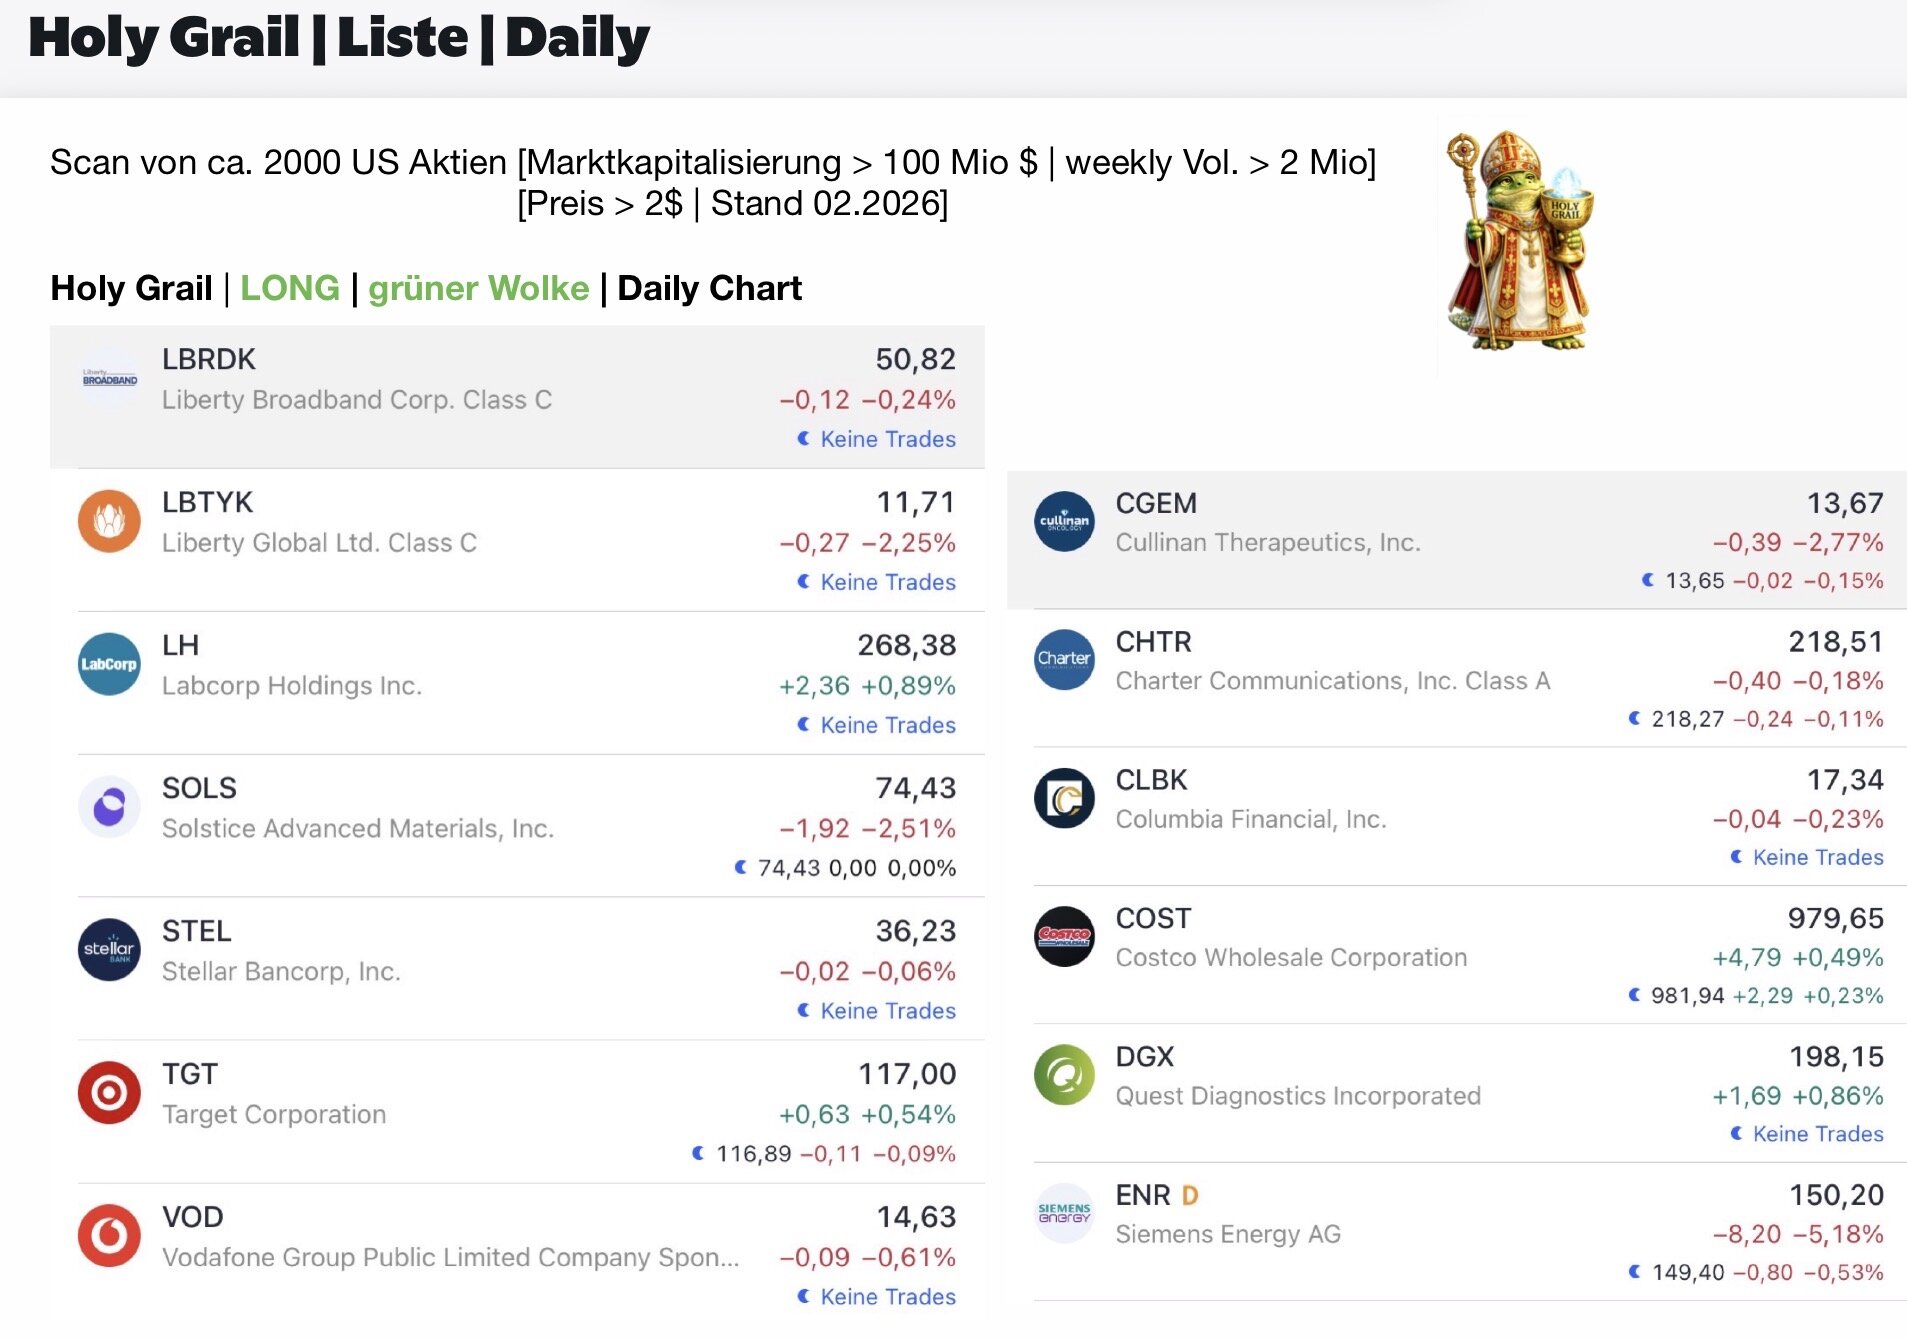The width and height of the screenshot is (1907, 1338).
Task: Select the red Vodafone logo icon
Action: (x=109, y=1235)
